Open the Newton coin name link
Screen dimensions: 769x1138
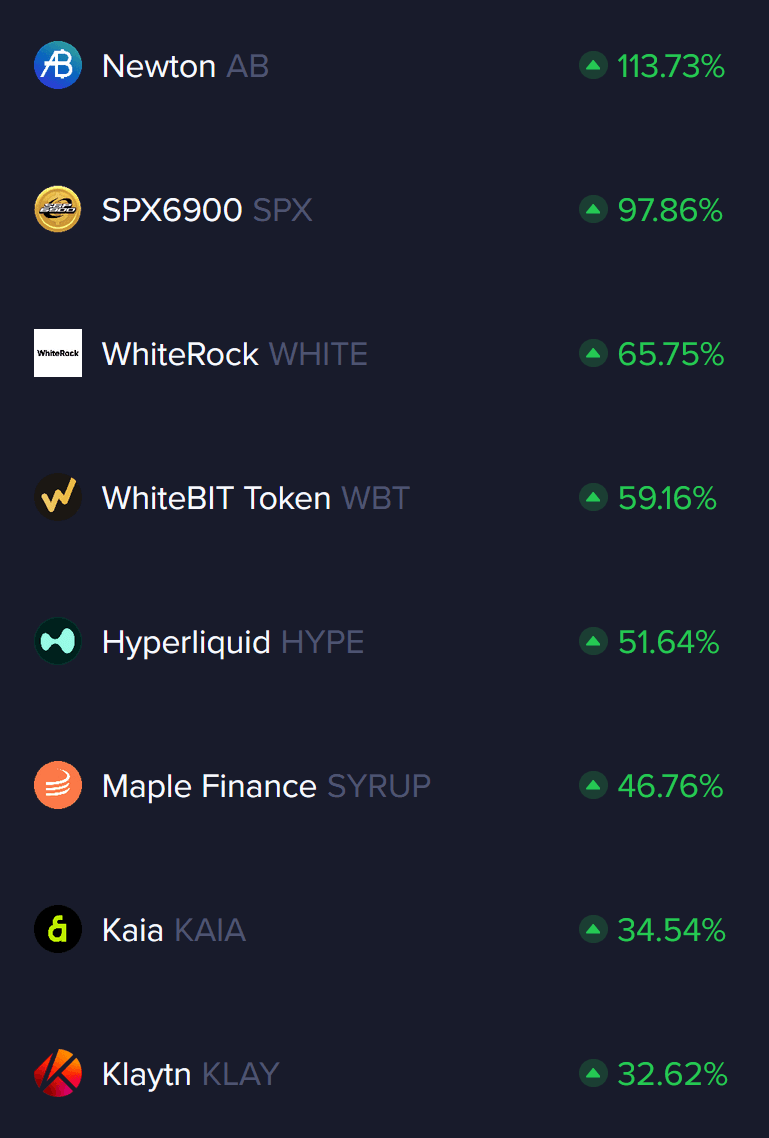159,67
